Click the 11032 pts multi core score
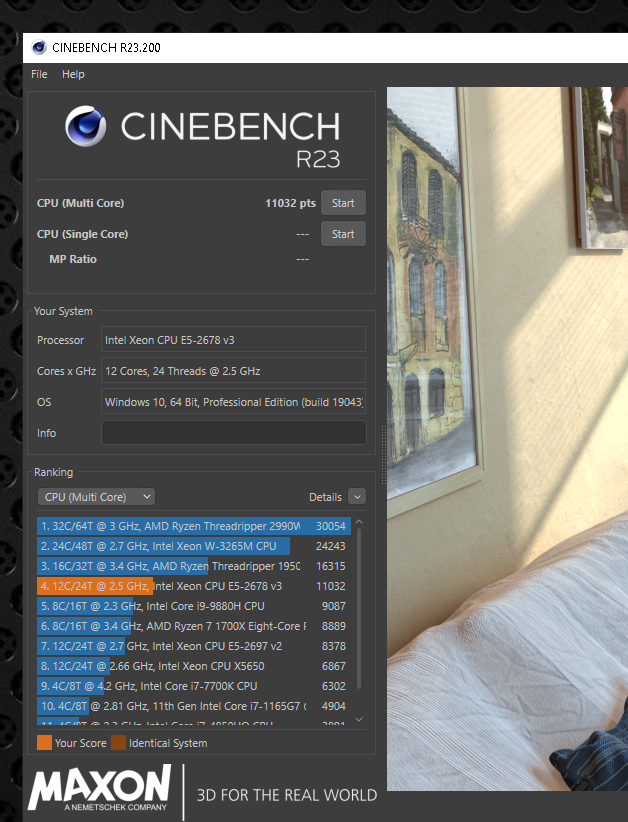628x822 pixels. 290,203
